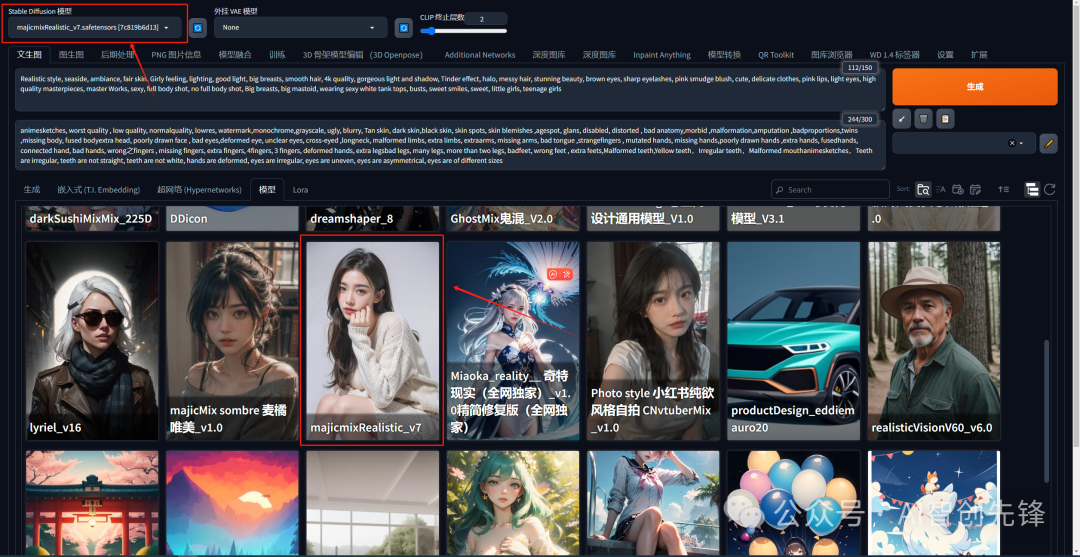Open the WD 1.4 标签器 tab
This screenshot has height=557, width=1080.
[x=894, y=54]
